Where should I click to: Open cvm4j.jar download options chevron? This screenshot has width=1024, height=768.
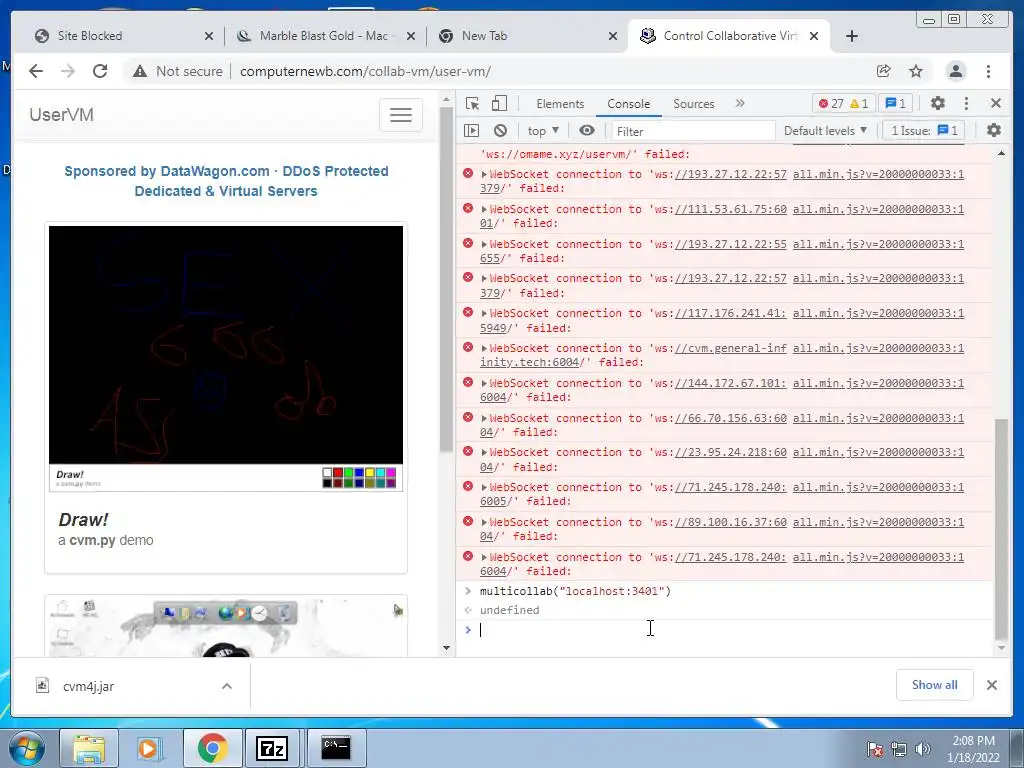227,686
